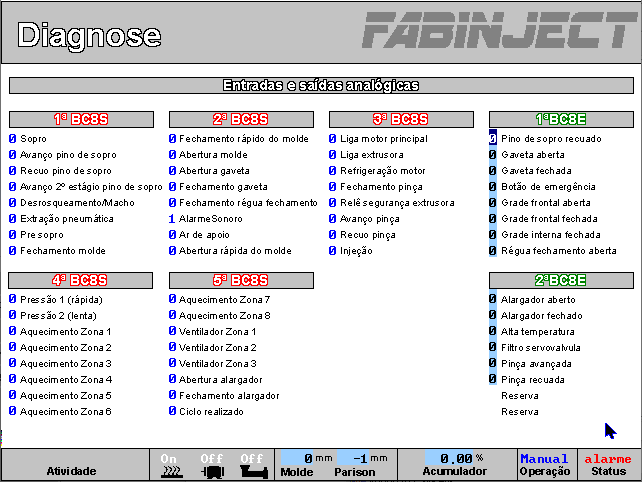
Task: Open the 1ª BC8S module header
Action: click(x=80, y=119)
